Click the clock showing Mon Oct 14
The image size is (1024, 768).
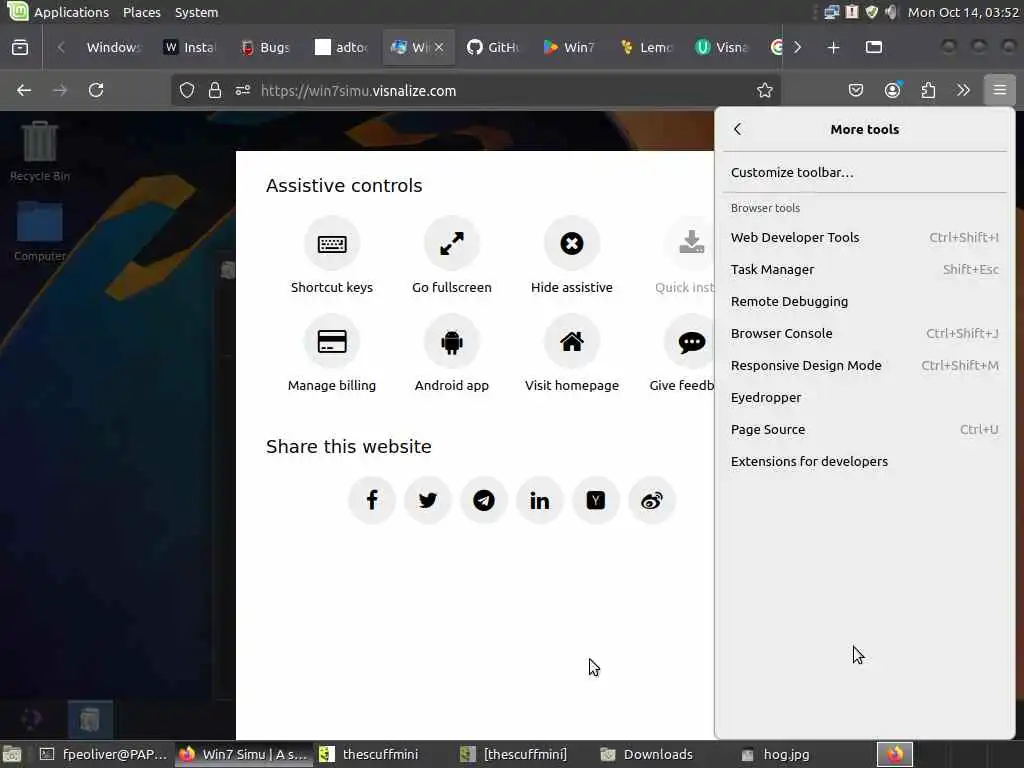[x=963, y=12]
